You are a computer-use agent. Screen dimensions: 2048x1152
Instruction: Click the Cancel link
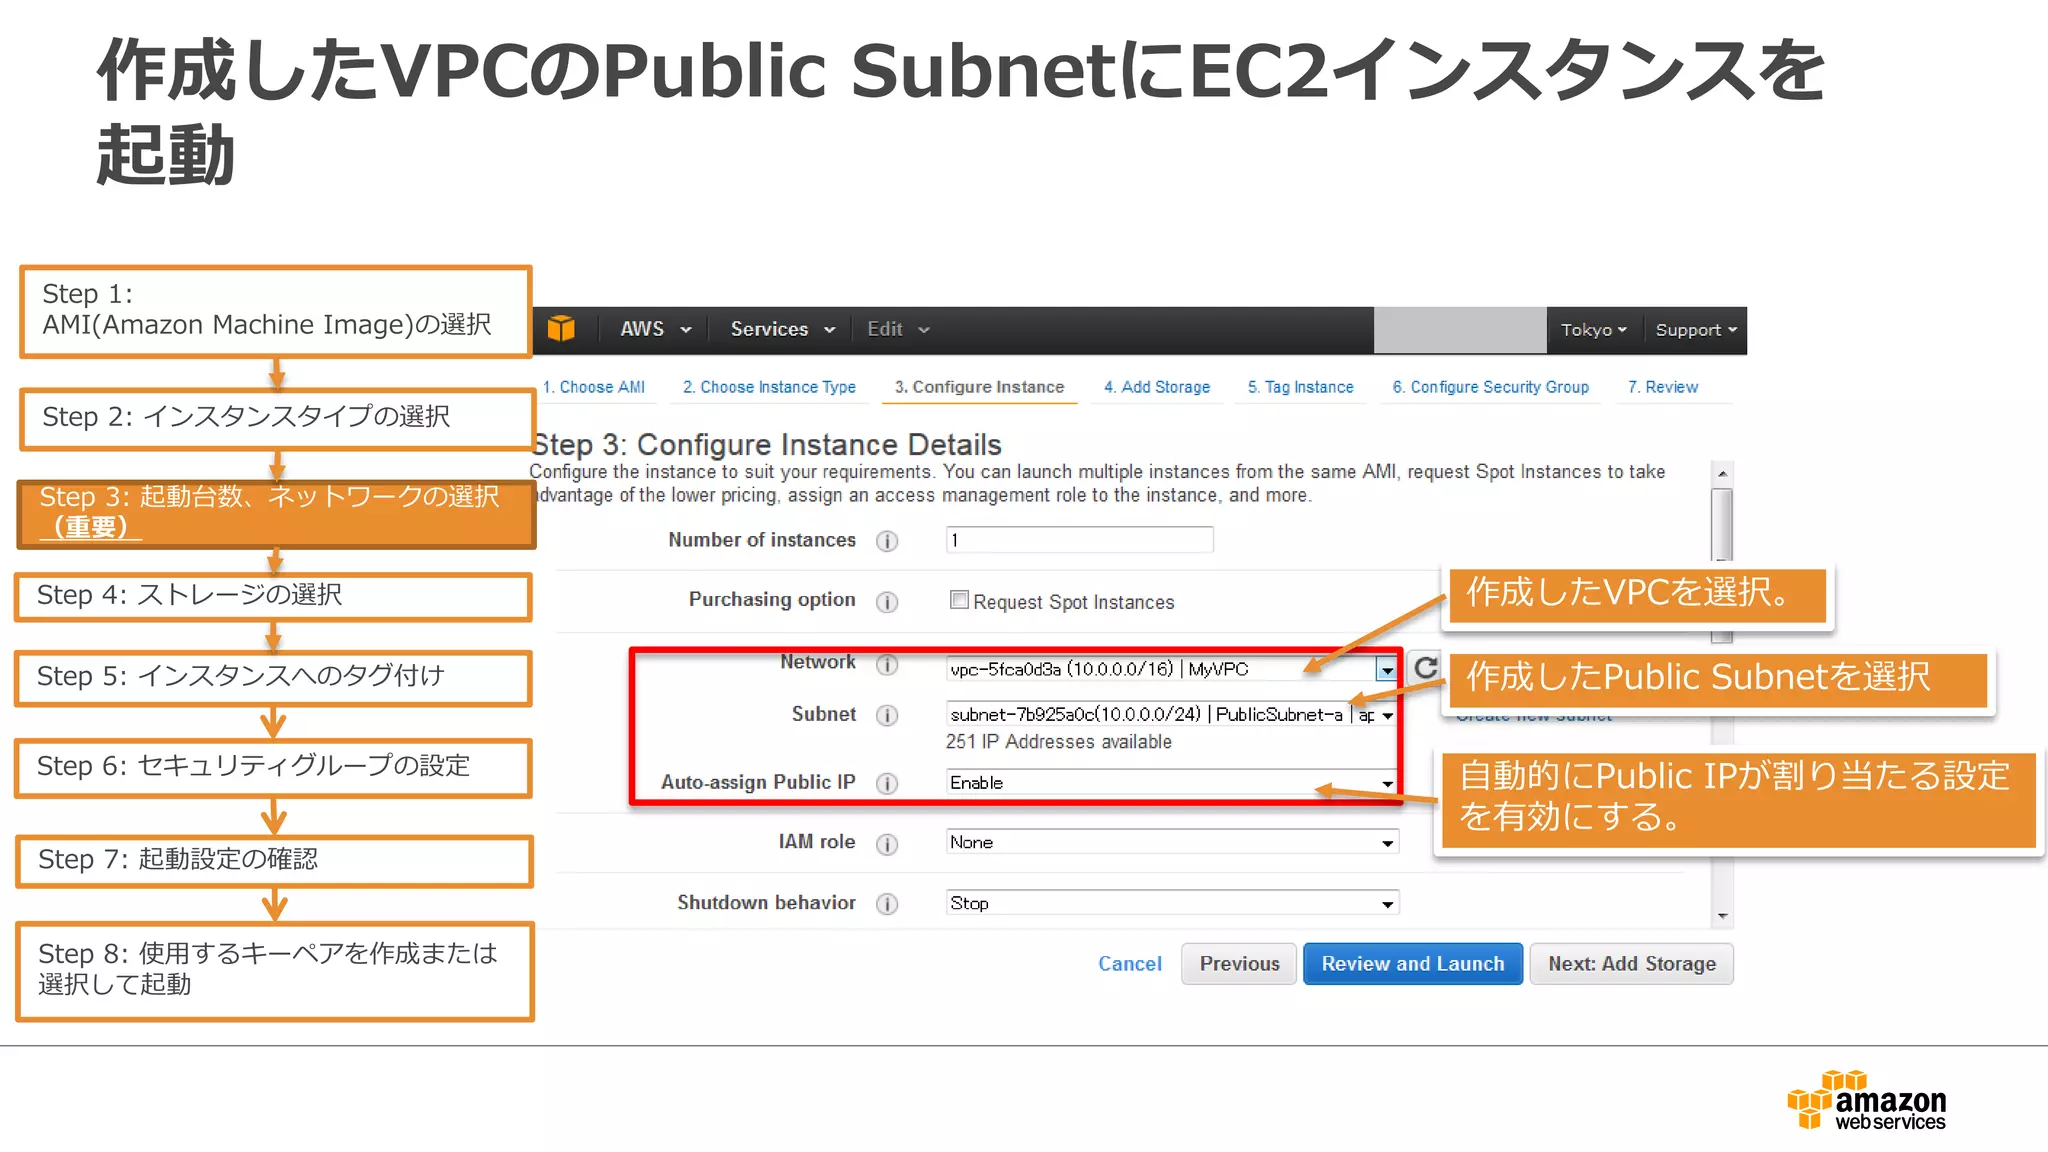coord(1130,964)
